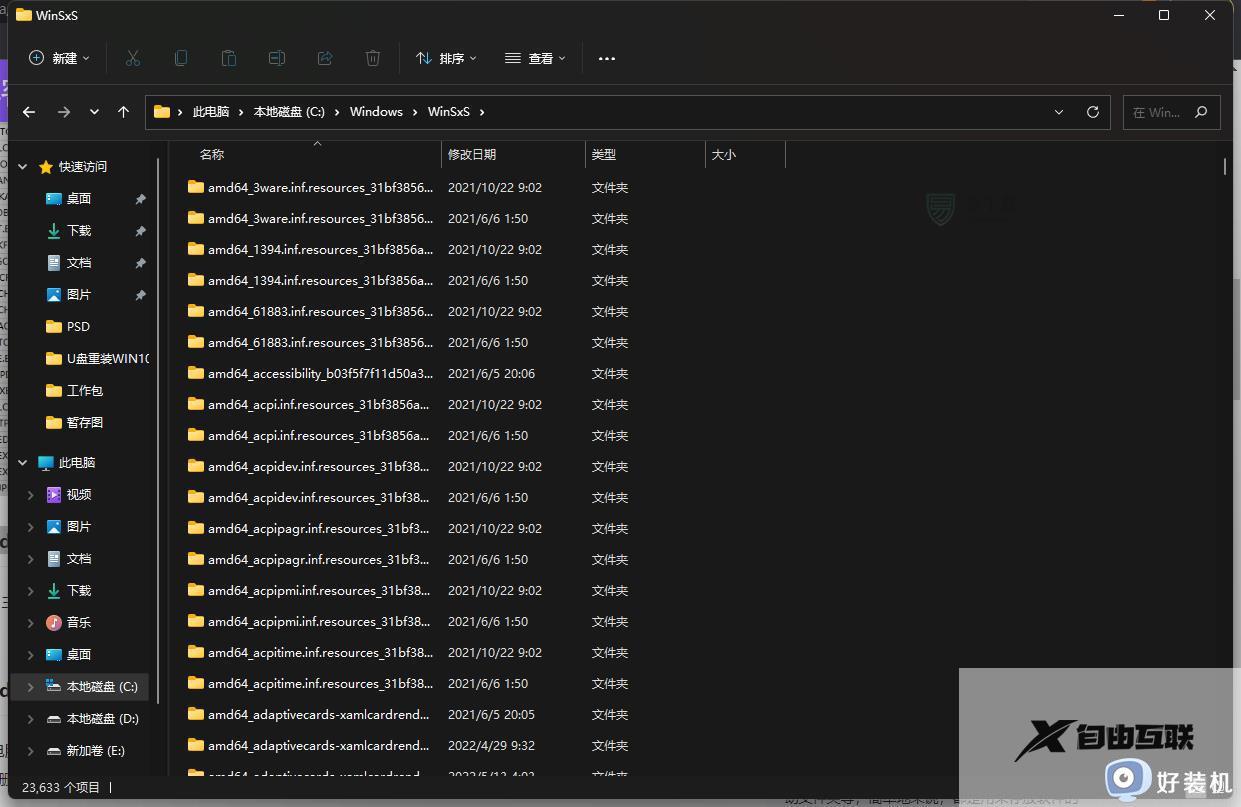Select 下载 in quick access
Screen dimensions: 1241x807
click(x=79, y=231)
